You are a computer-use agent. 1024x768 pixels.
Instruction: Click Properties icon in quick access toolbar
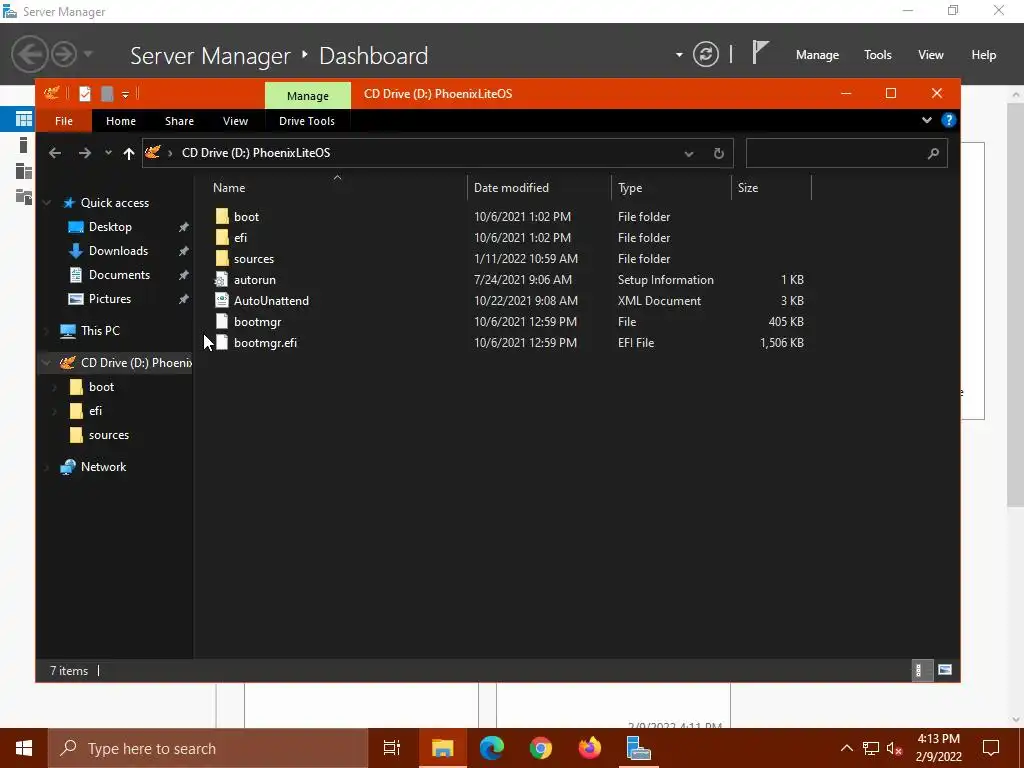[85, 94]
